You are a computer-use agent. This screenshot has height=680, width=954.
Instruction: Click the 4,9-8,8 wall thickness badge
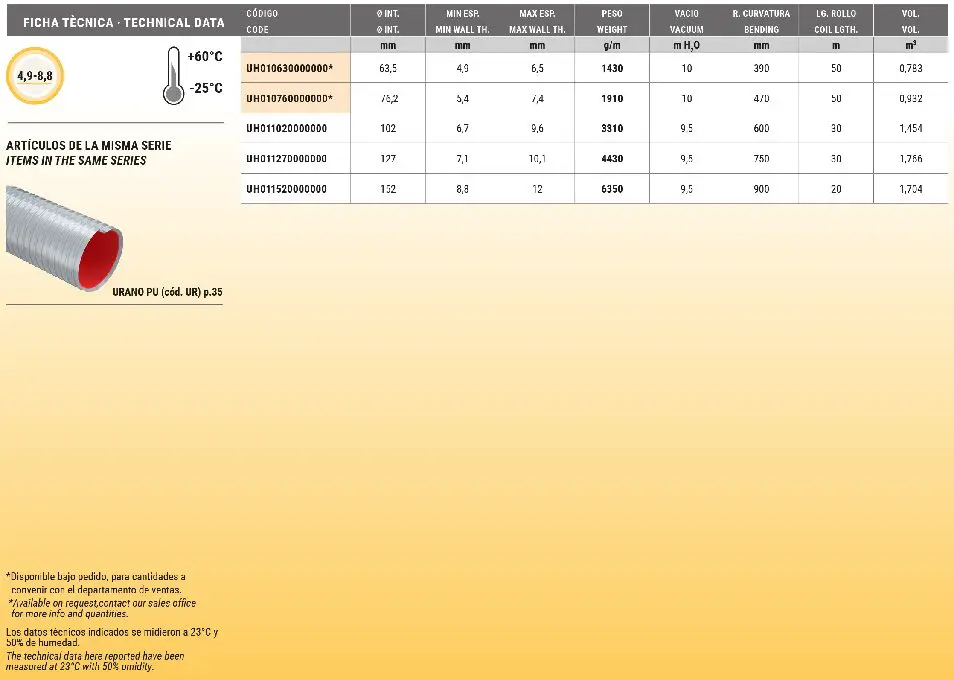click(x=34, y=76)
